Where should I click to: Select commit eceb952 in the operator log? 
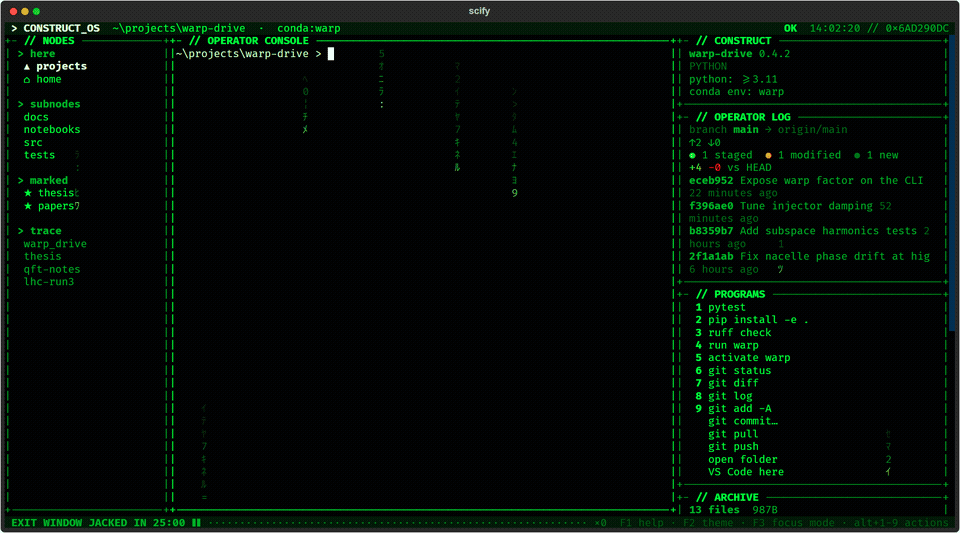click(x=711, y=181)
